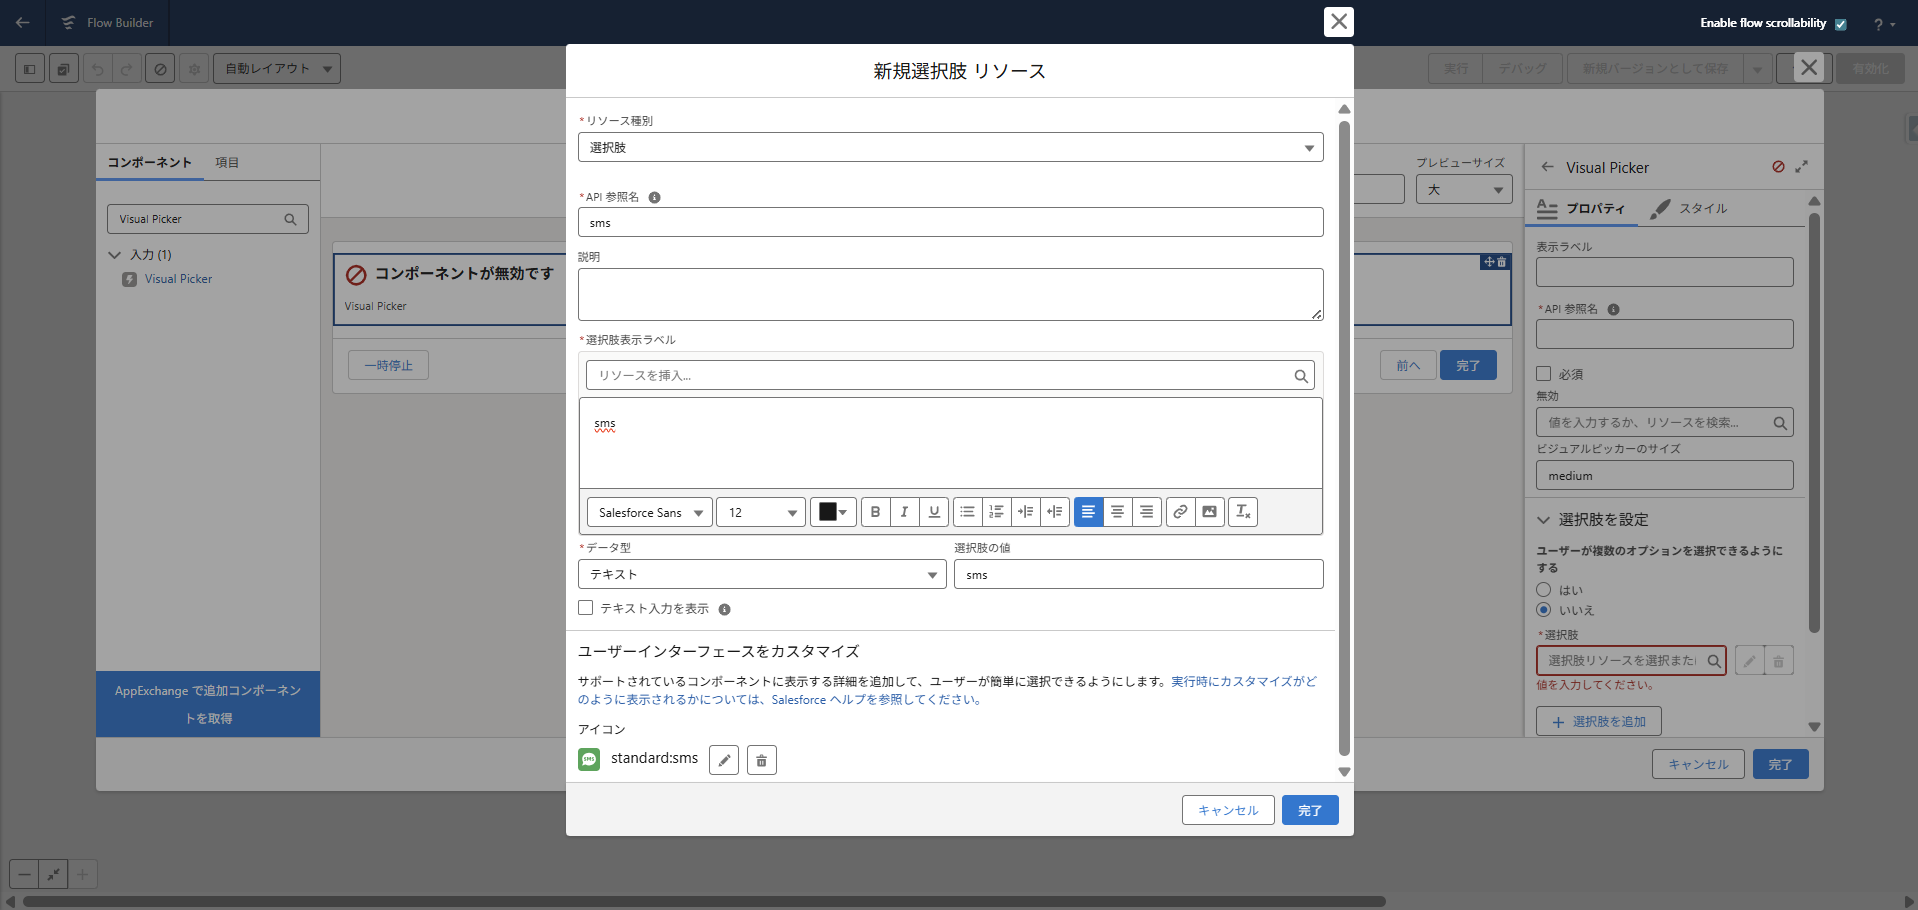Image resolution: width=1918 pixels, height=910 pixels.
Task: Edit the standard:sms icon
Action: point(724,760)
